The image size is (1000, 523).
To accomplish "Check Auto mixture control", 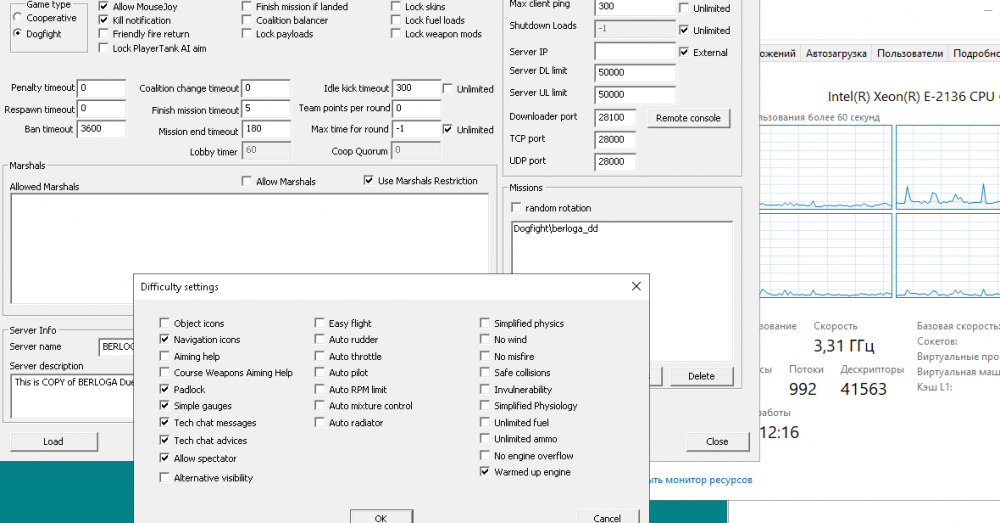I will [x=320, y=405].
